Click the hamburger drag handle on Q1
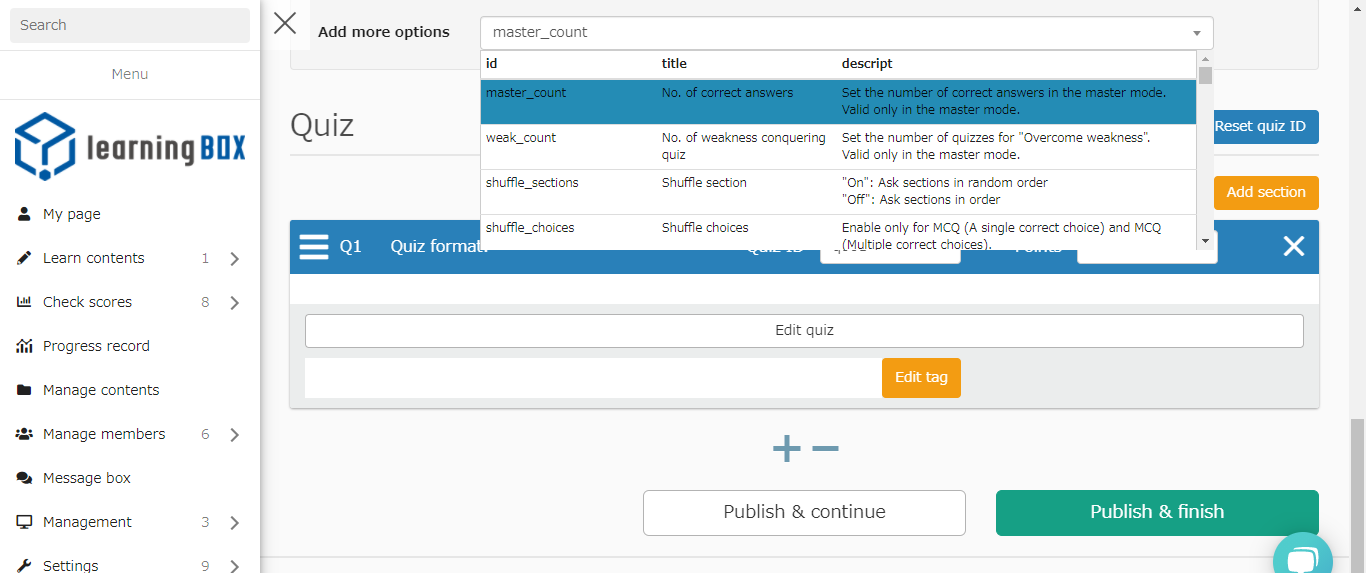Viewport: 1366px width, 573px height. [x=314, y=247]
